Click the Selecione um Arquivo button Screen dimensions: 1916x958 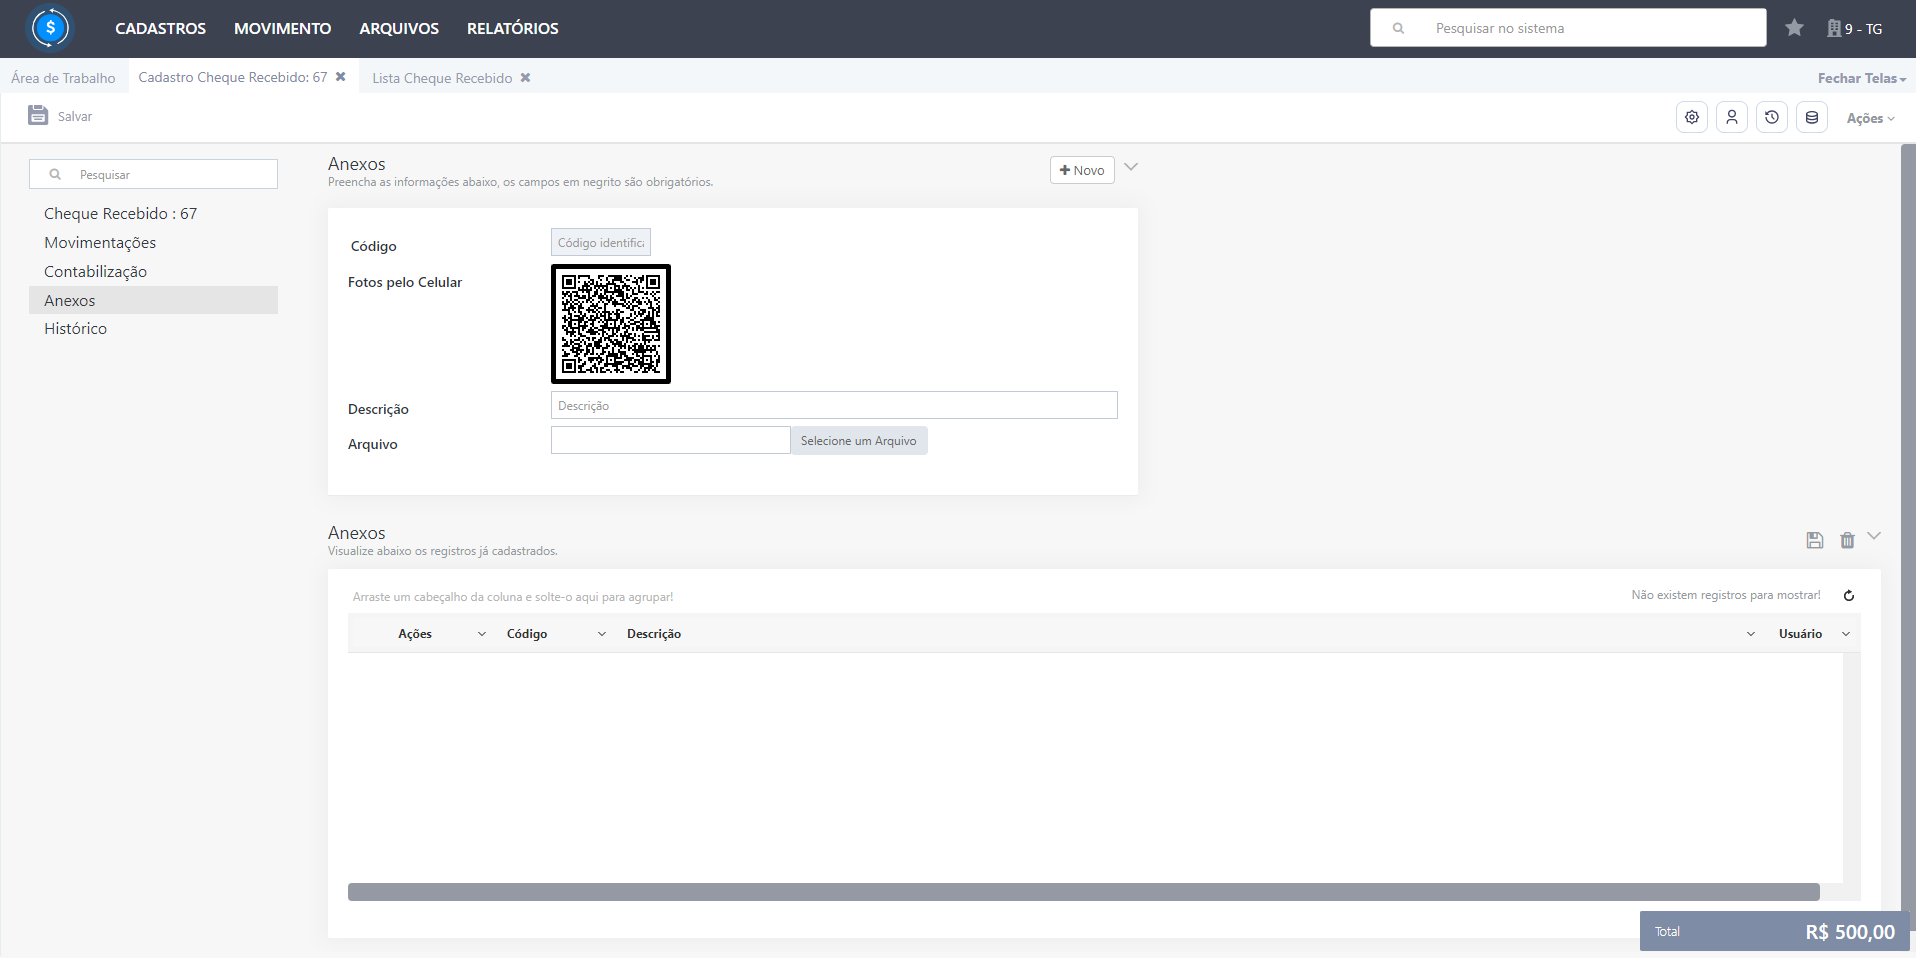(x=859, y=441)
